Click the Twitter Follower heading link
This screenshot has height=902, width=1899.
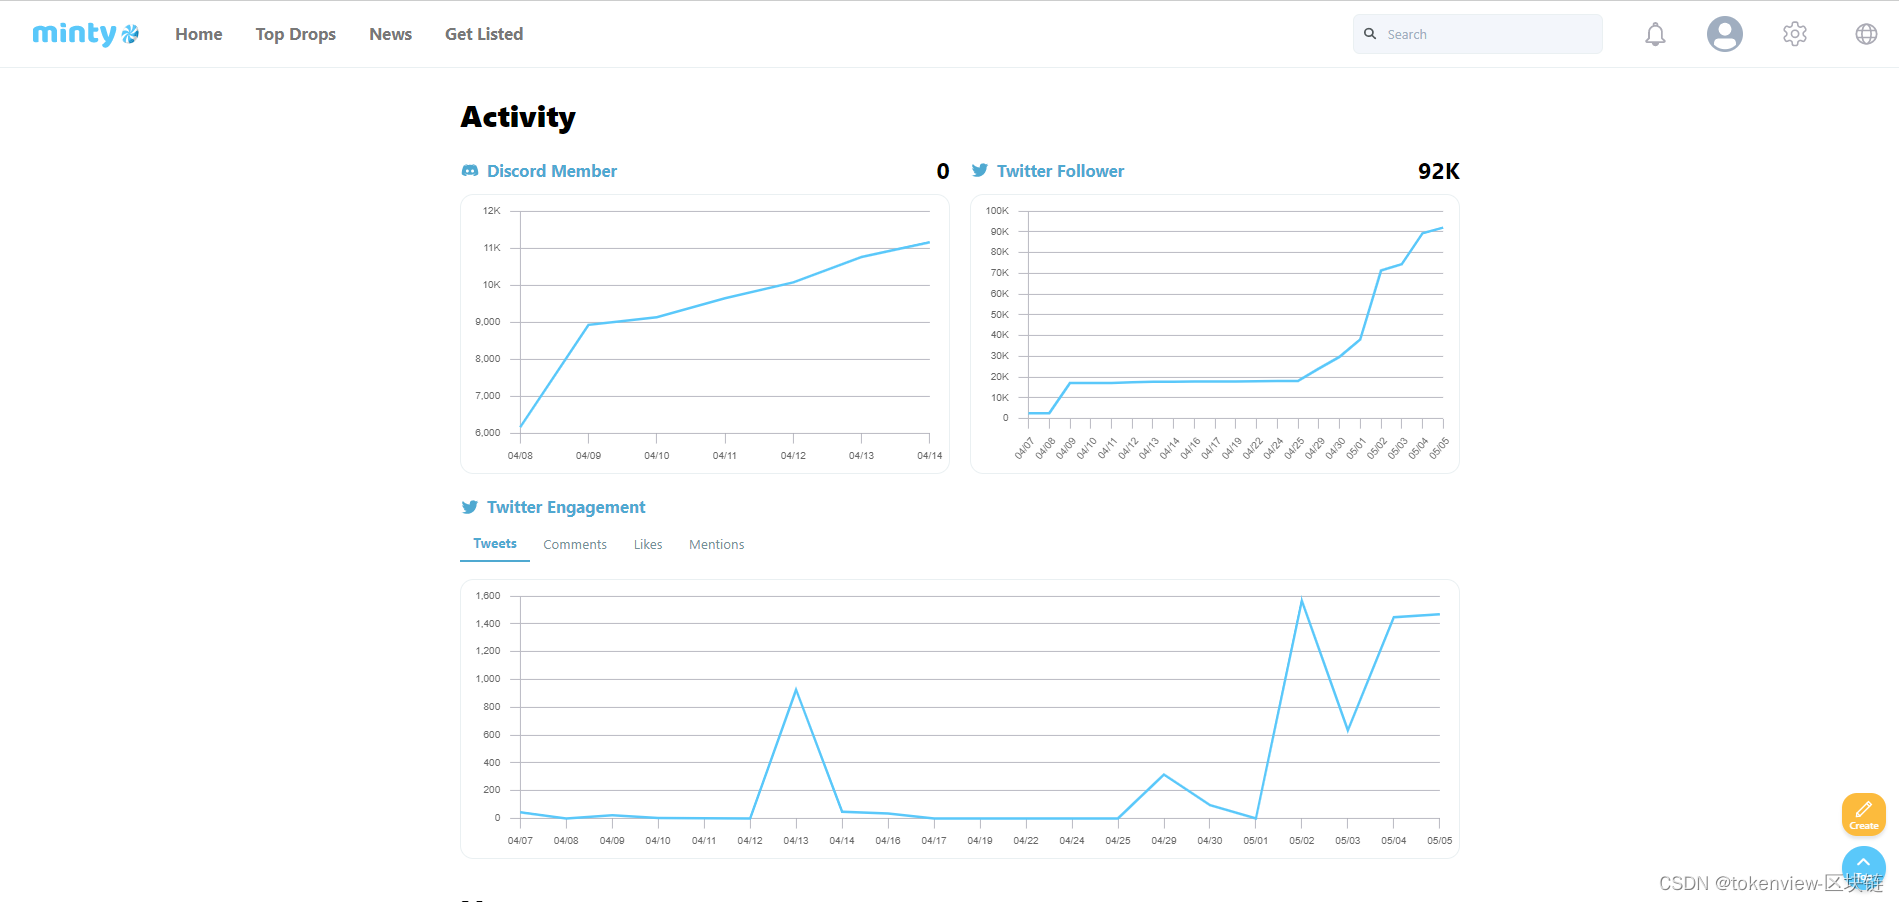1061,171
